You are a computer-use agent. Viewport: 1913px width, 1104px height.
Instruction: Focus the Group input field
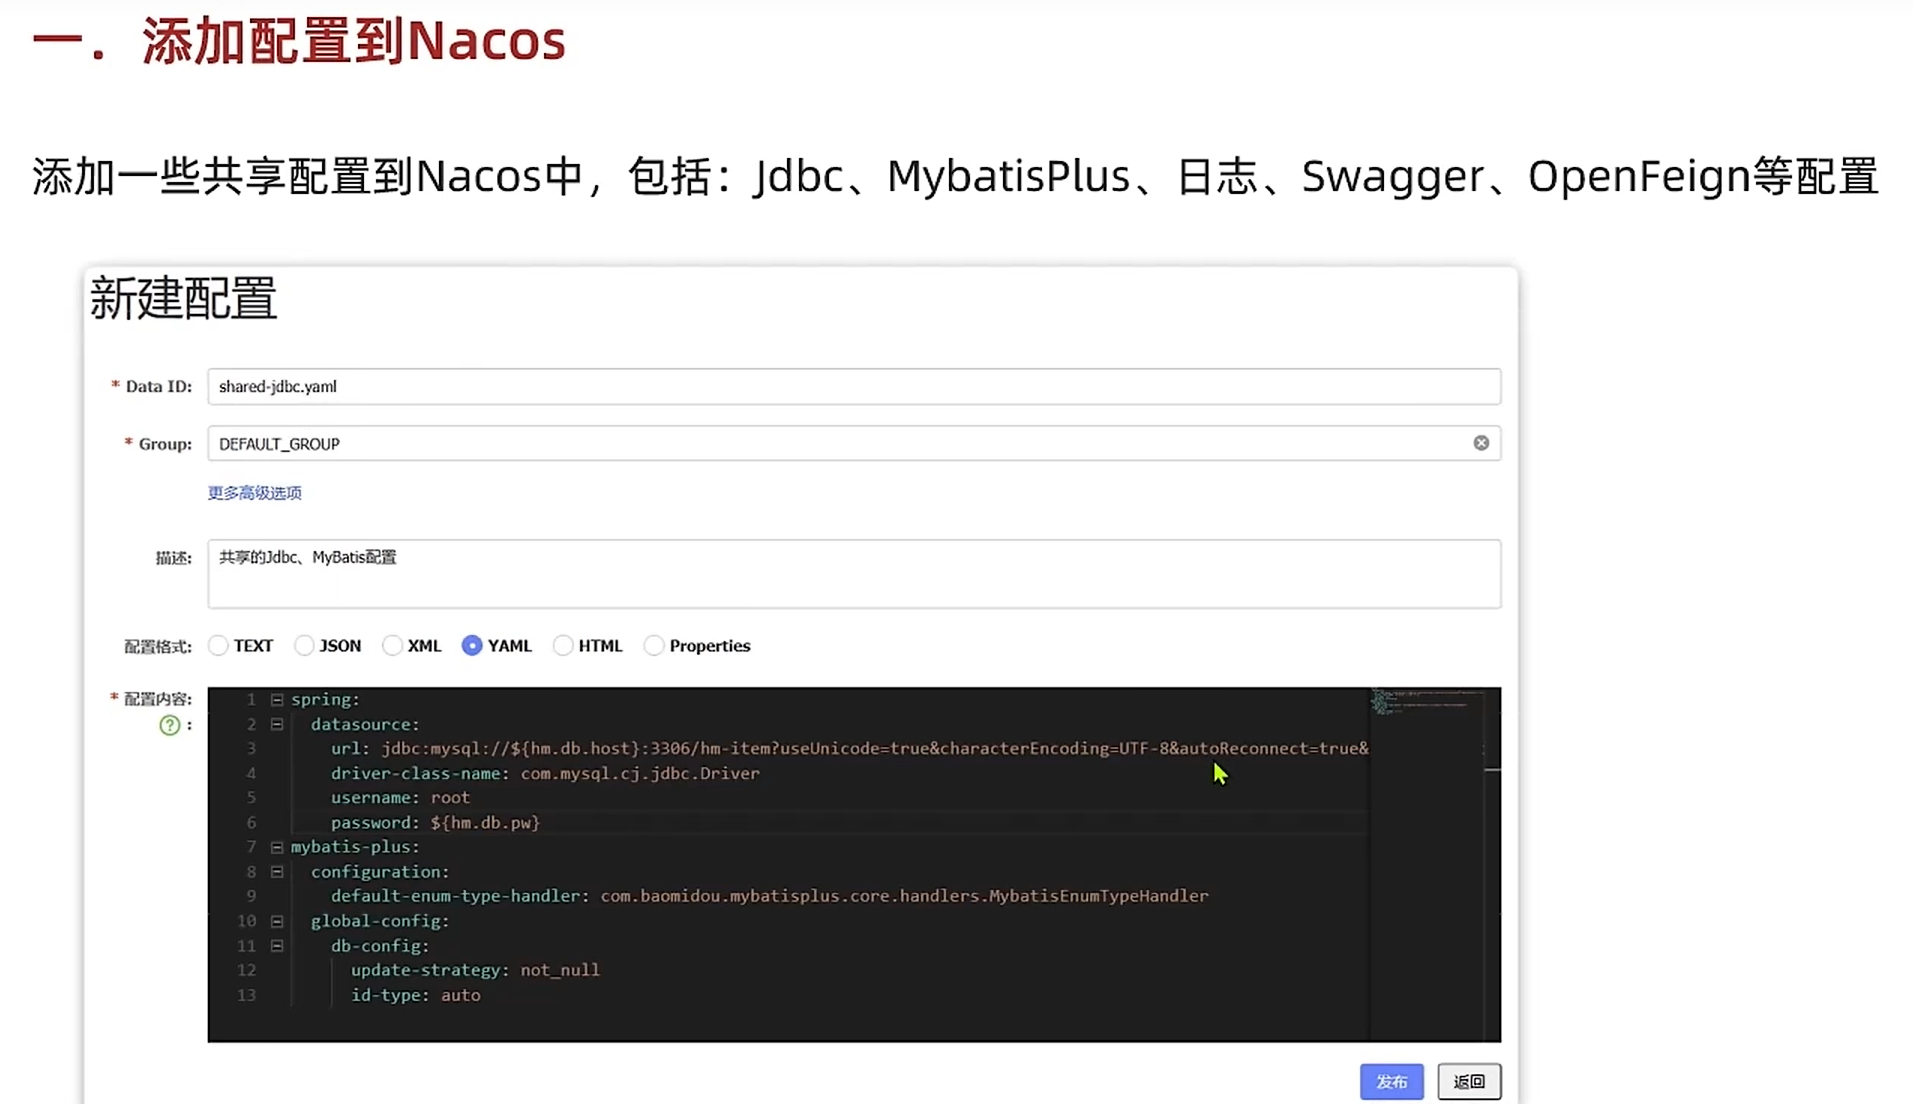coord(854,444)
